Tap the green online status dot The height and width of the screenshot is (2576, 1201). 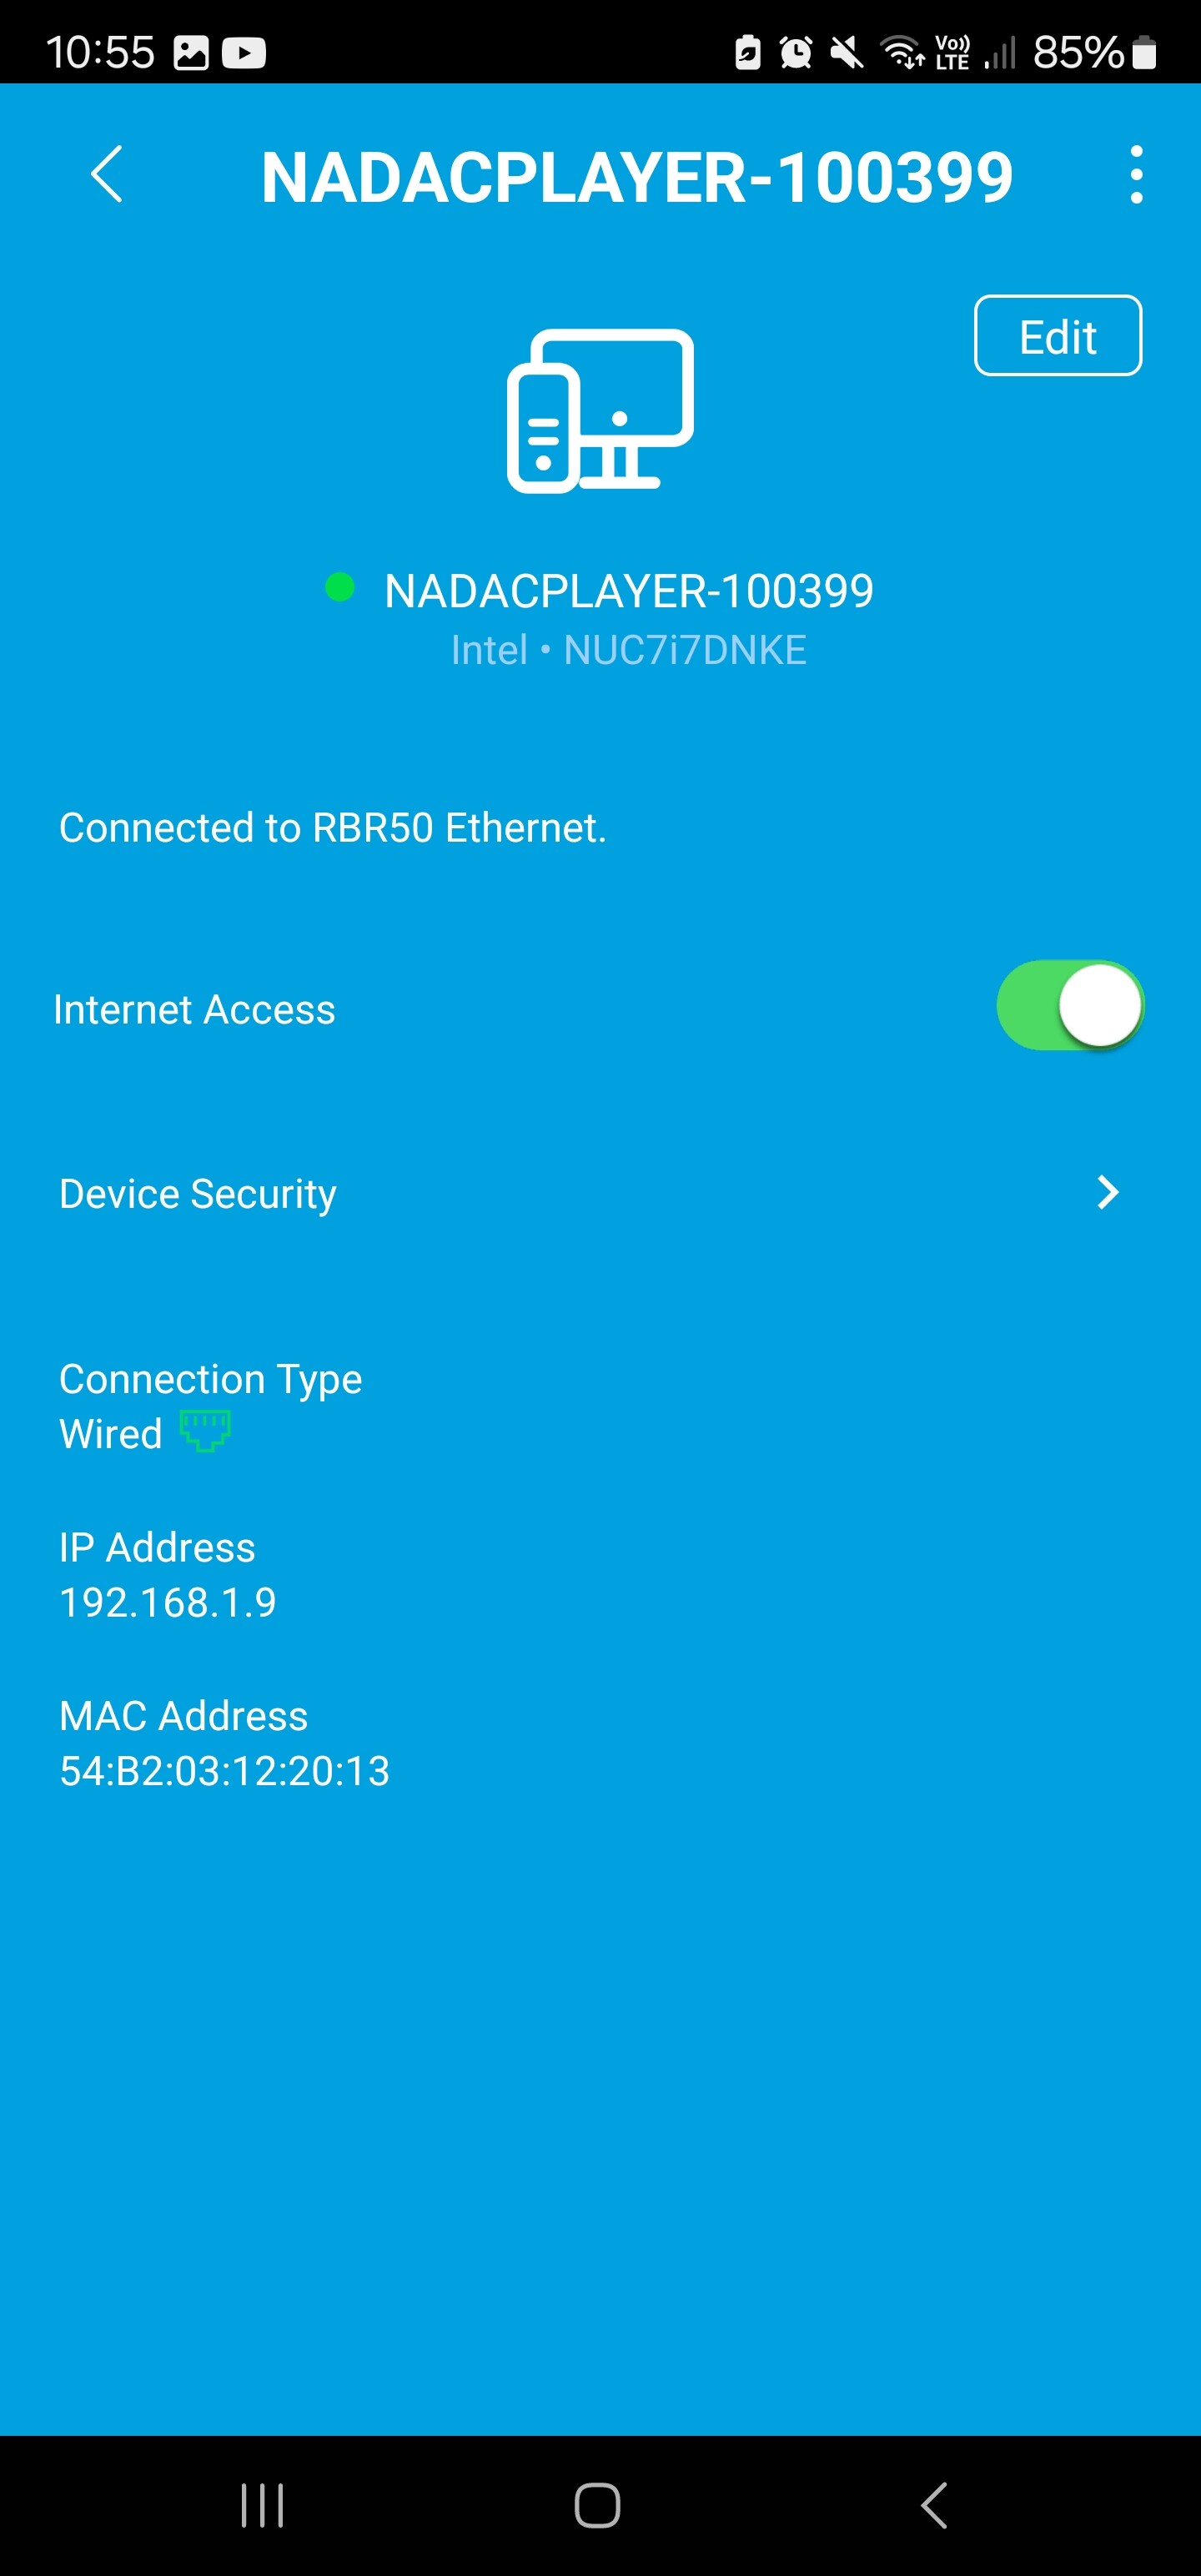pos(340,587)
